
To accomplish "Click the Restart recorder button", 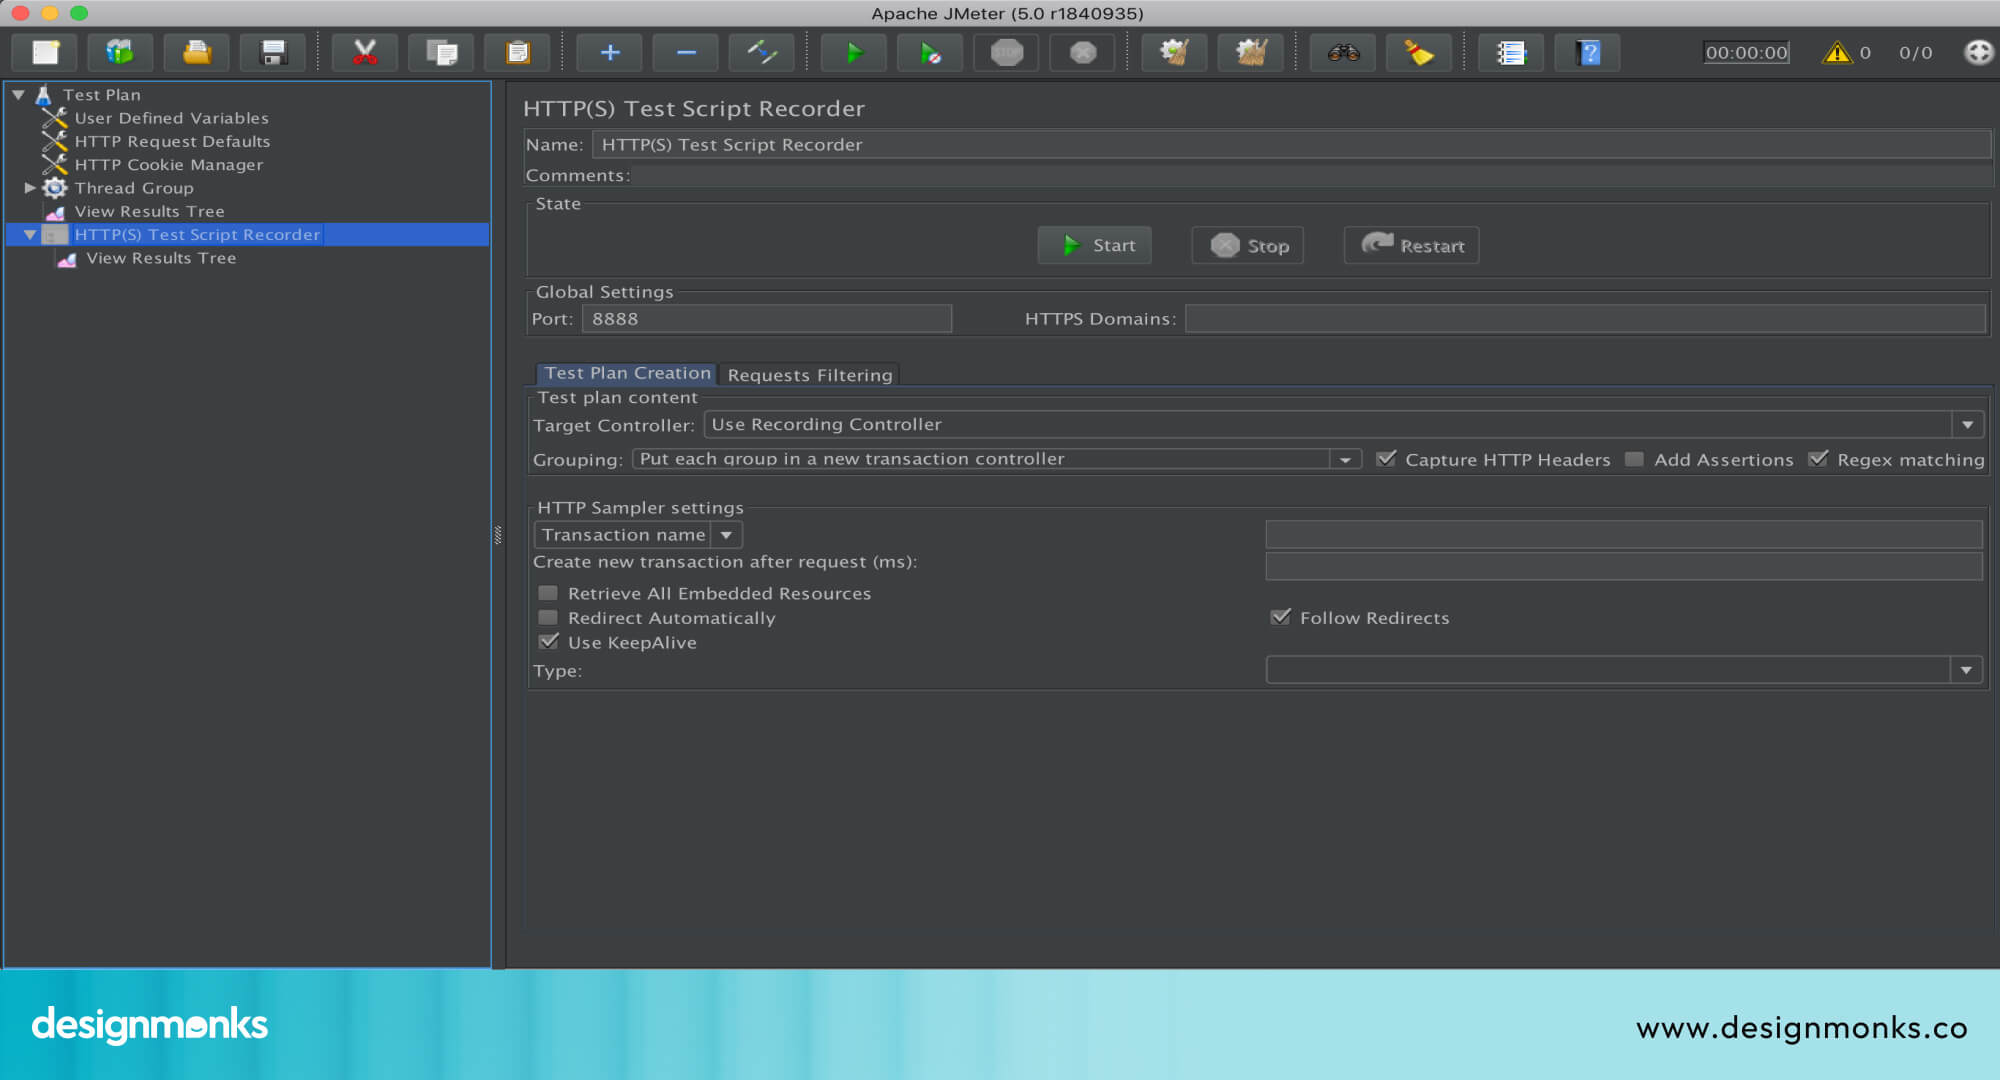I will [x=1411, y=245].
